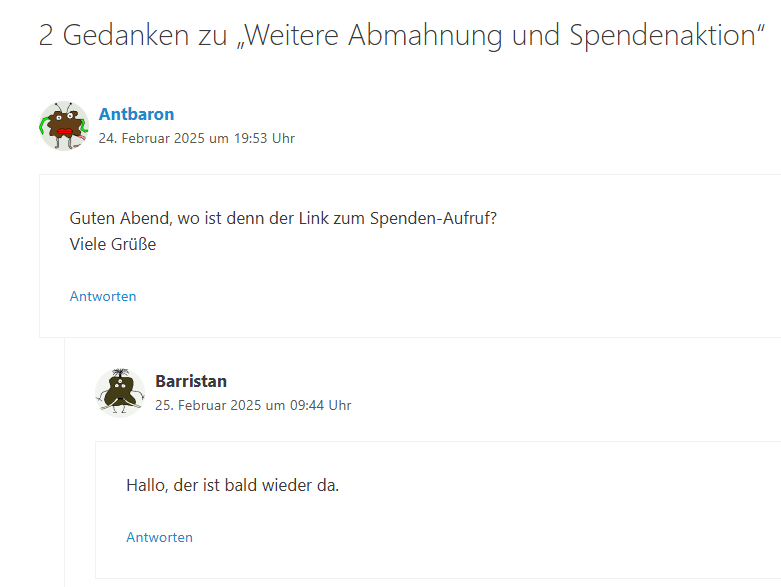
Task: Click Barristan's bug avatar image
Action: 120,392
